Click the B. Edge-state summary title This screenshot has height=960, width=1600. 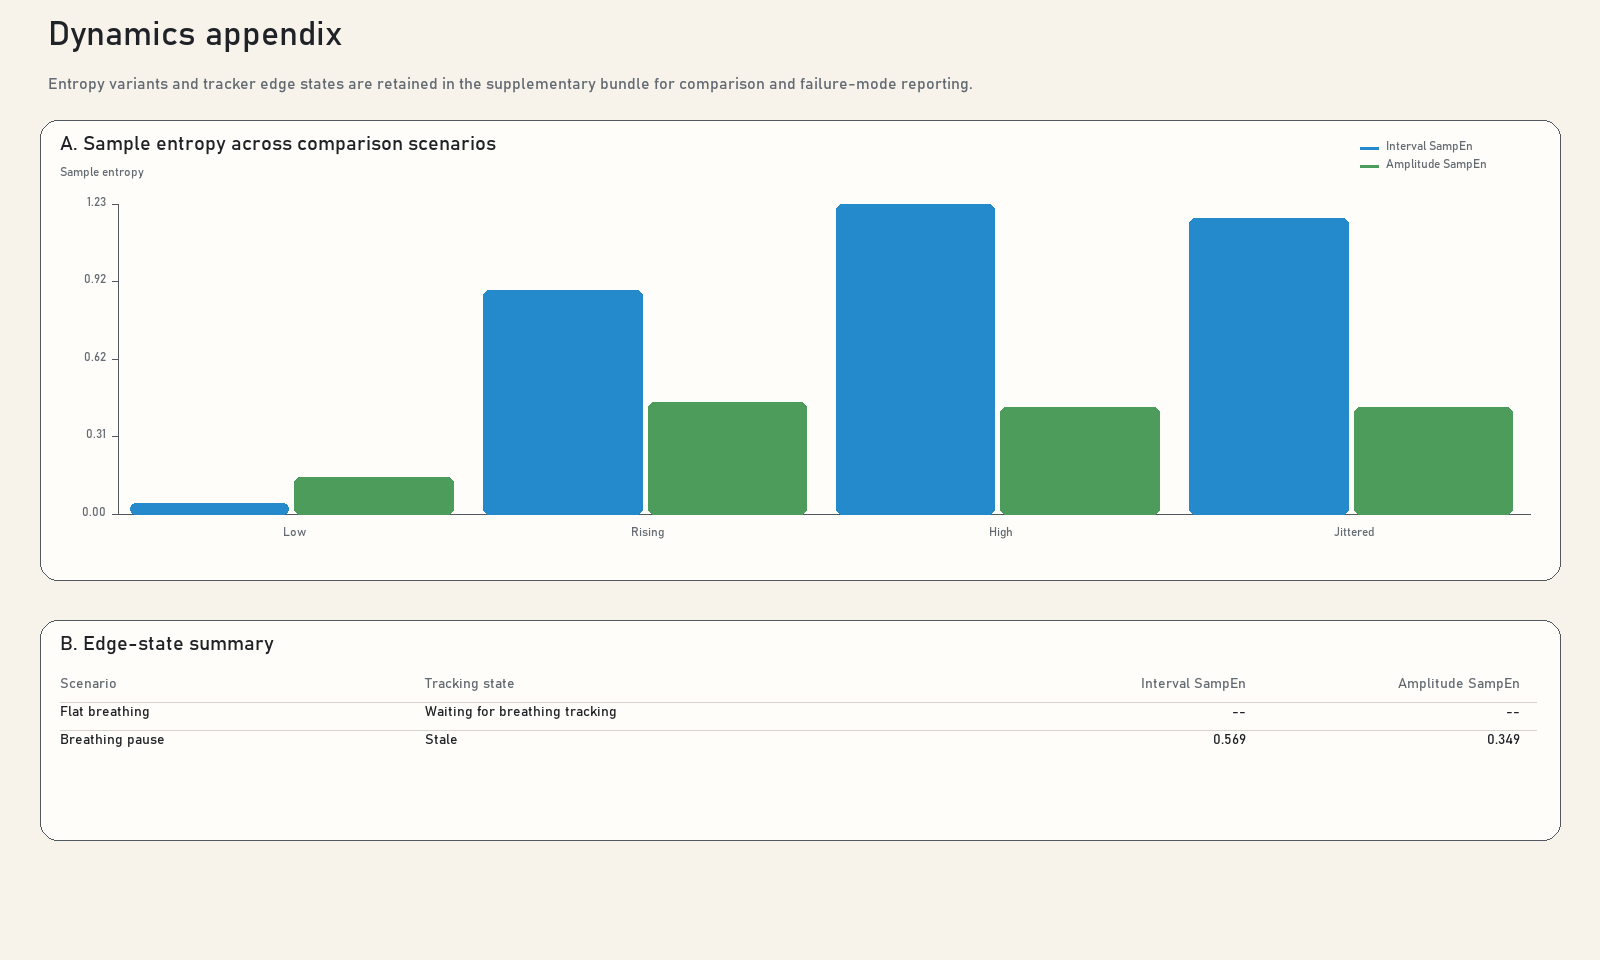point(167,643)
